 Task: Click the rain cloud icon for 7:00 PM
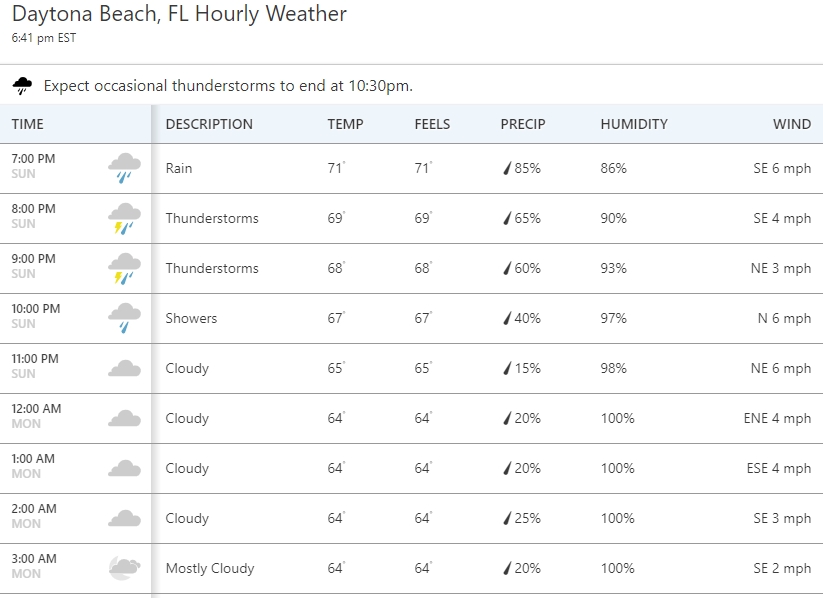click(124, 168)
